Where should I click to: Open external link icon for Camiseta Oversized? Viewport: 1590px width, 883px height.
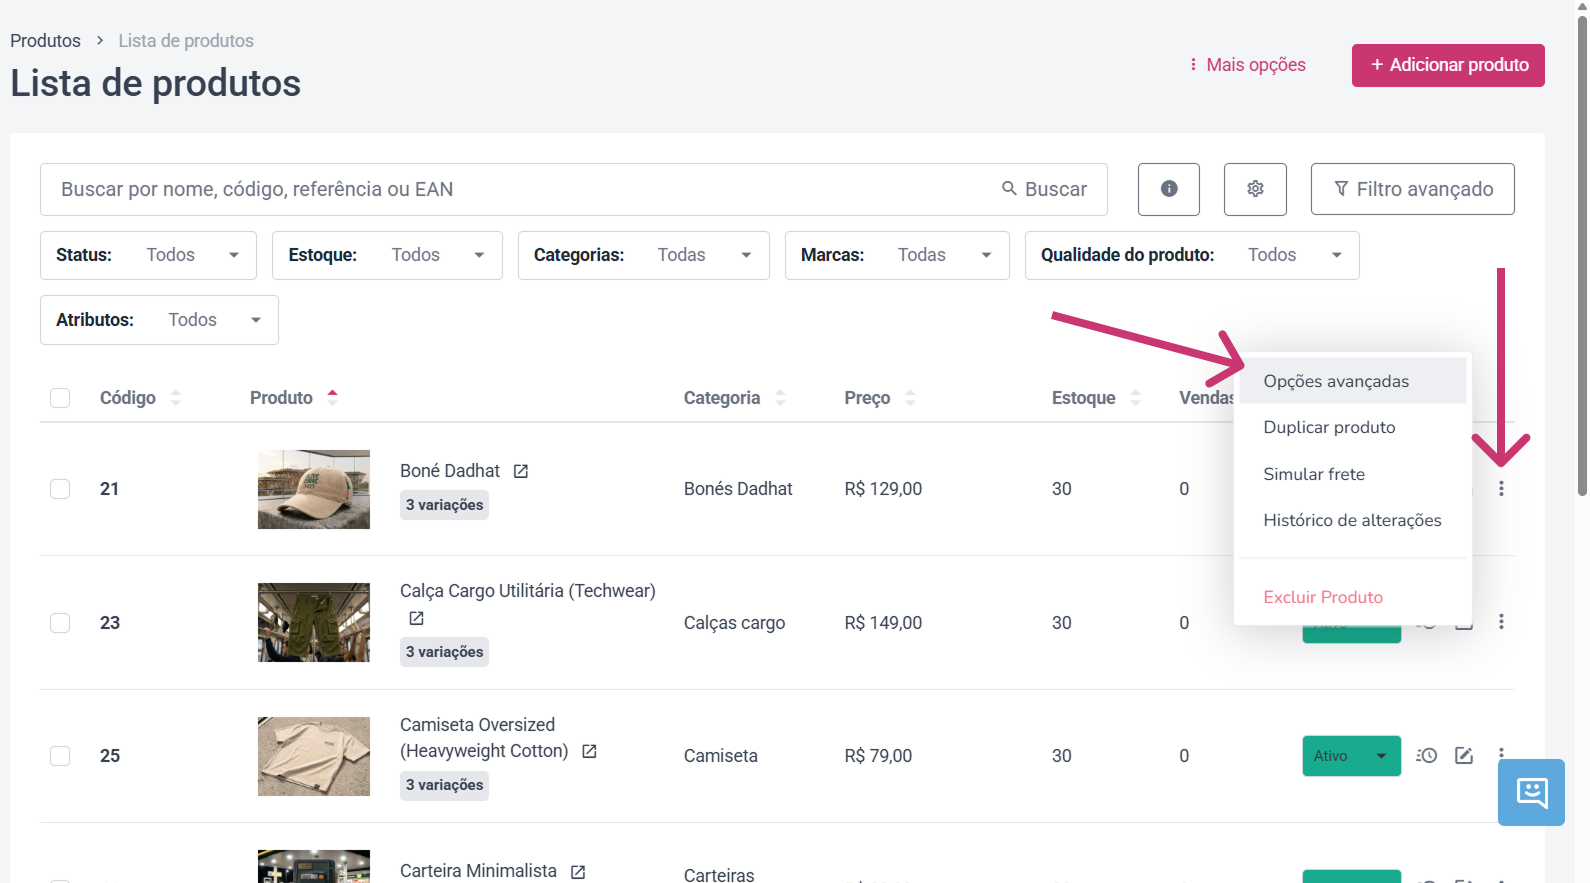point(589,751)
